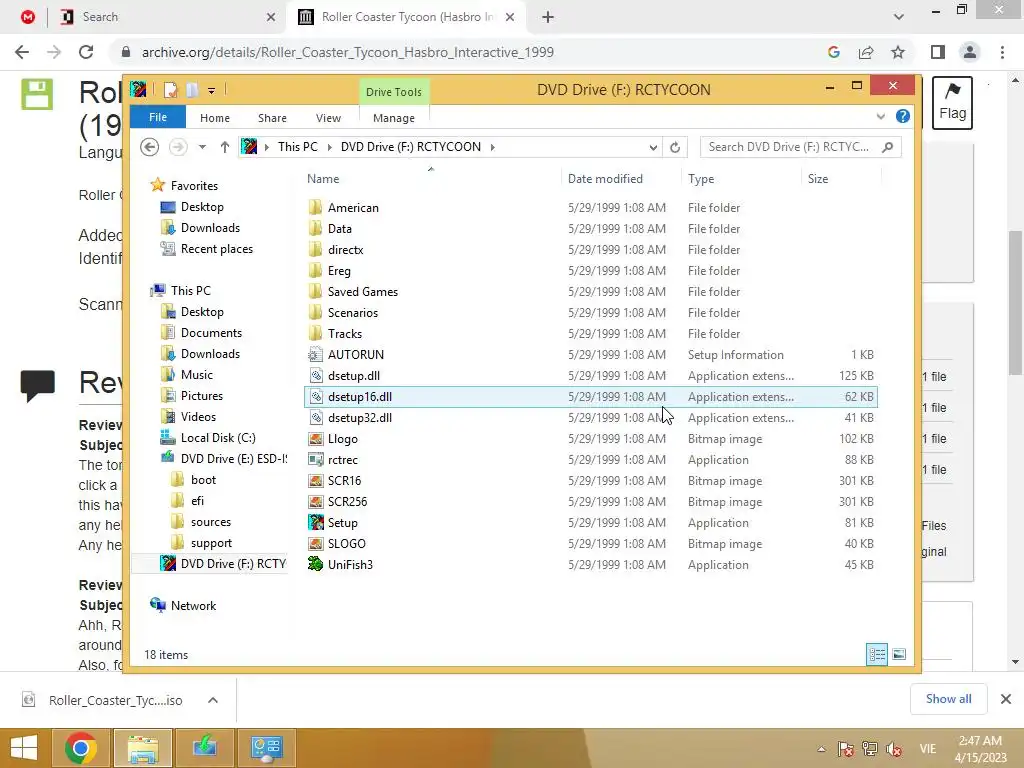The image size is (1024, 768).
Task: Click the Chrome URL address bar
Action: tap(470, 52)
